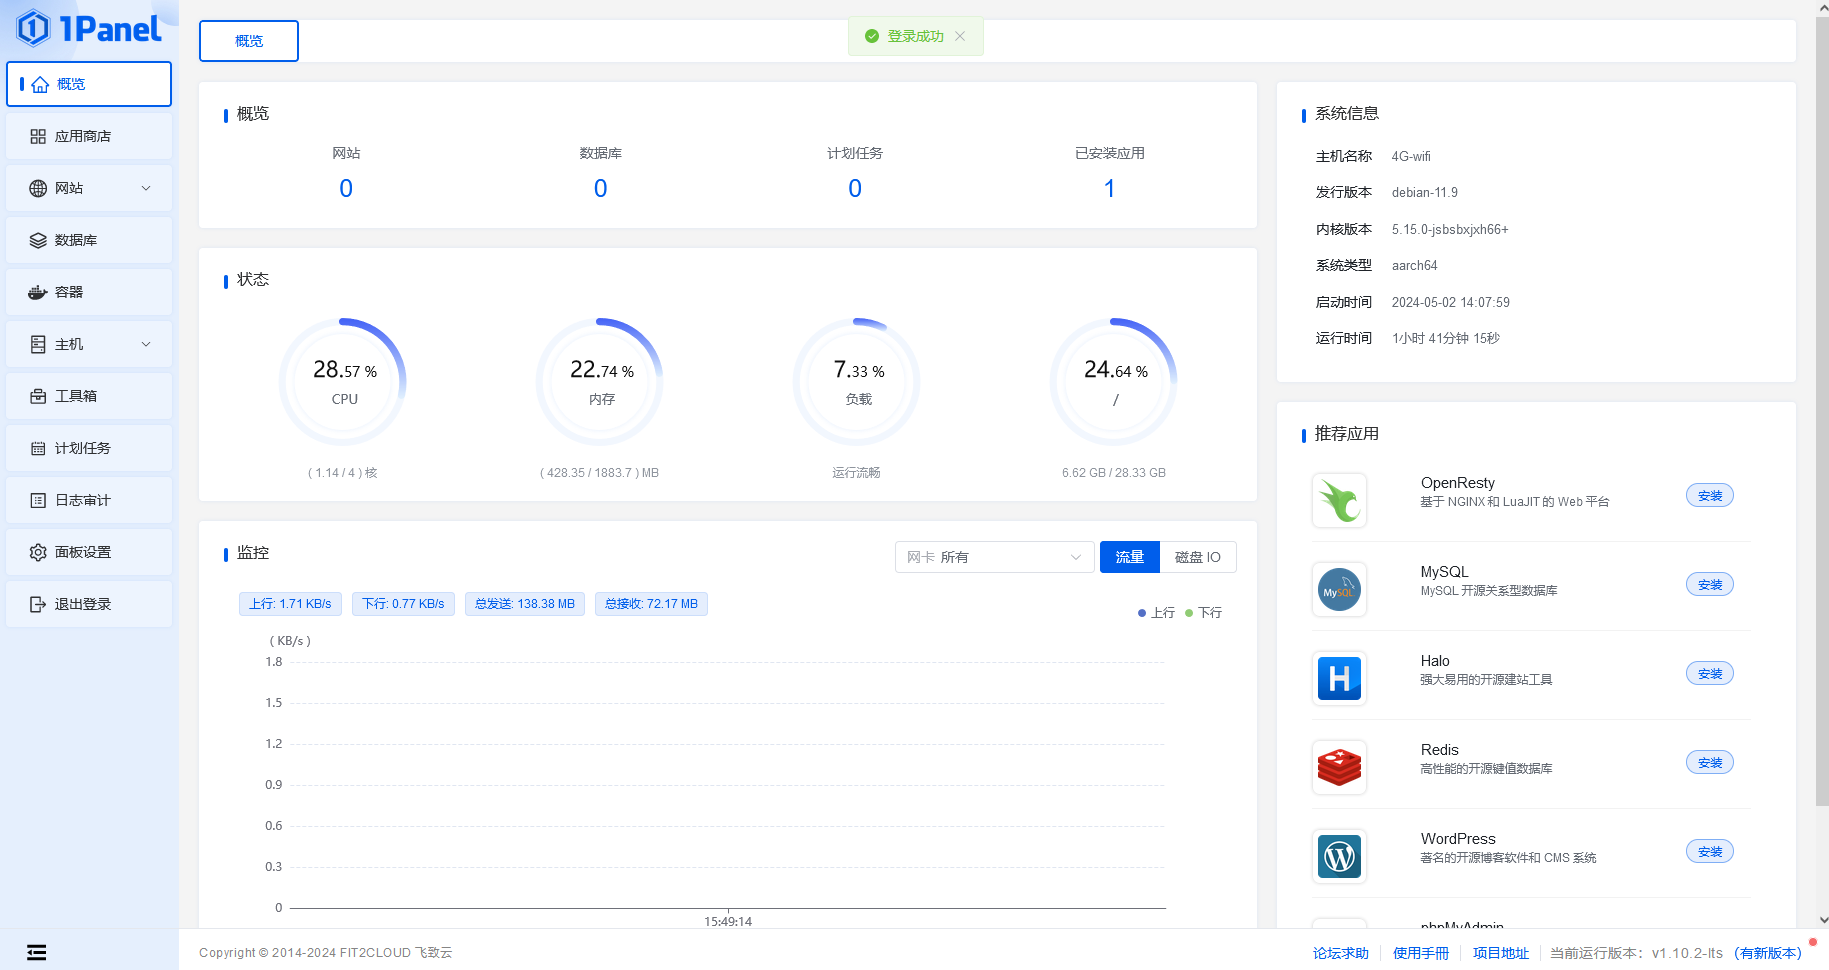Viewport: 1829px width, 970px height.
Task: Click the 计划任务 count value 0
Action: (x=855, y=188)
